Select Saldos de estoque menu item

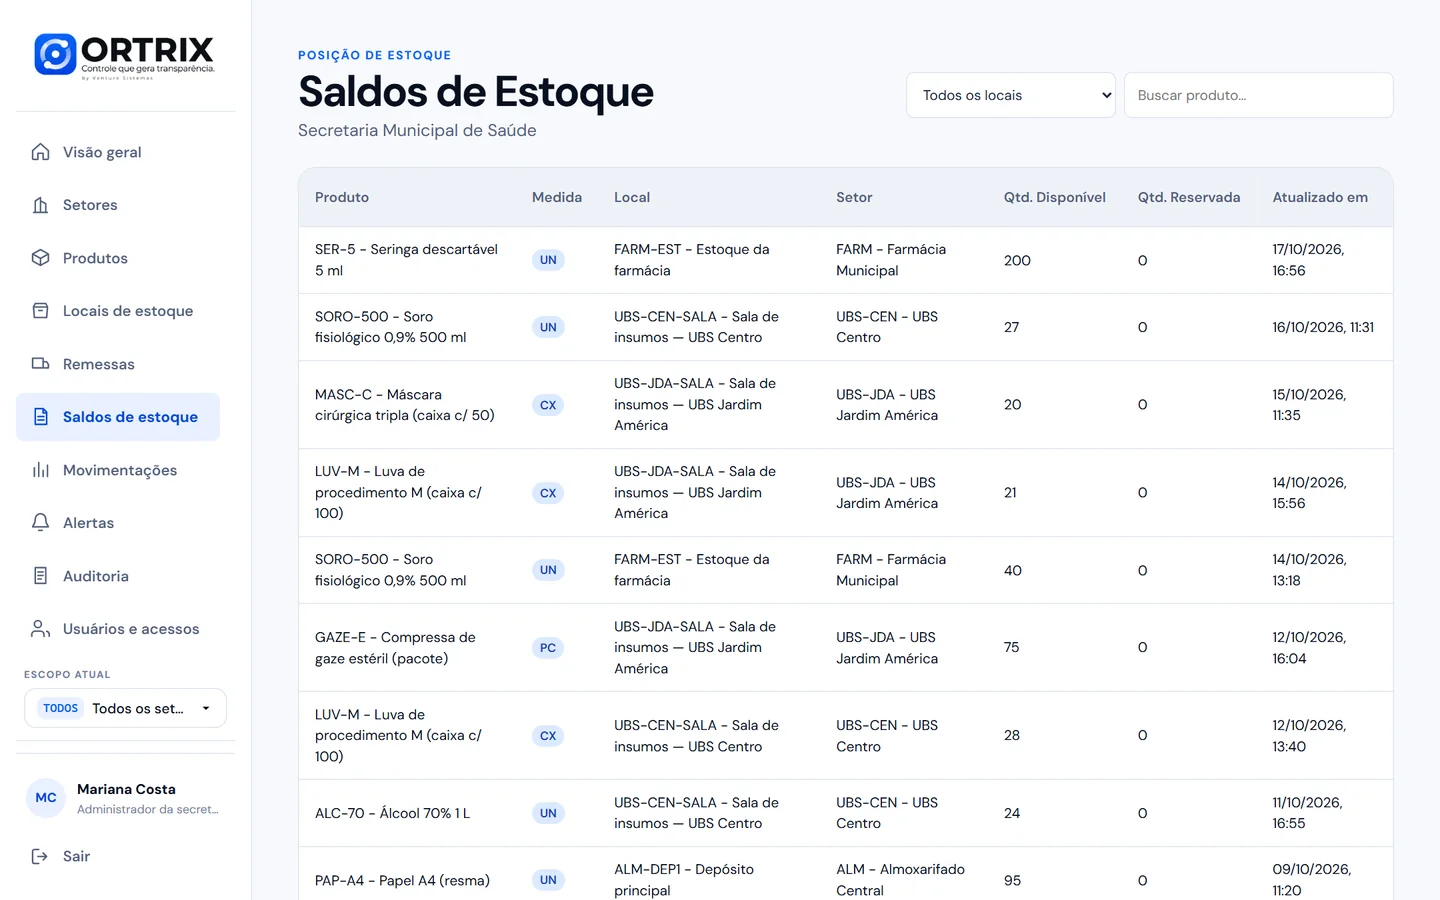coord(118,417)
